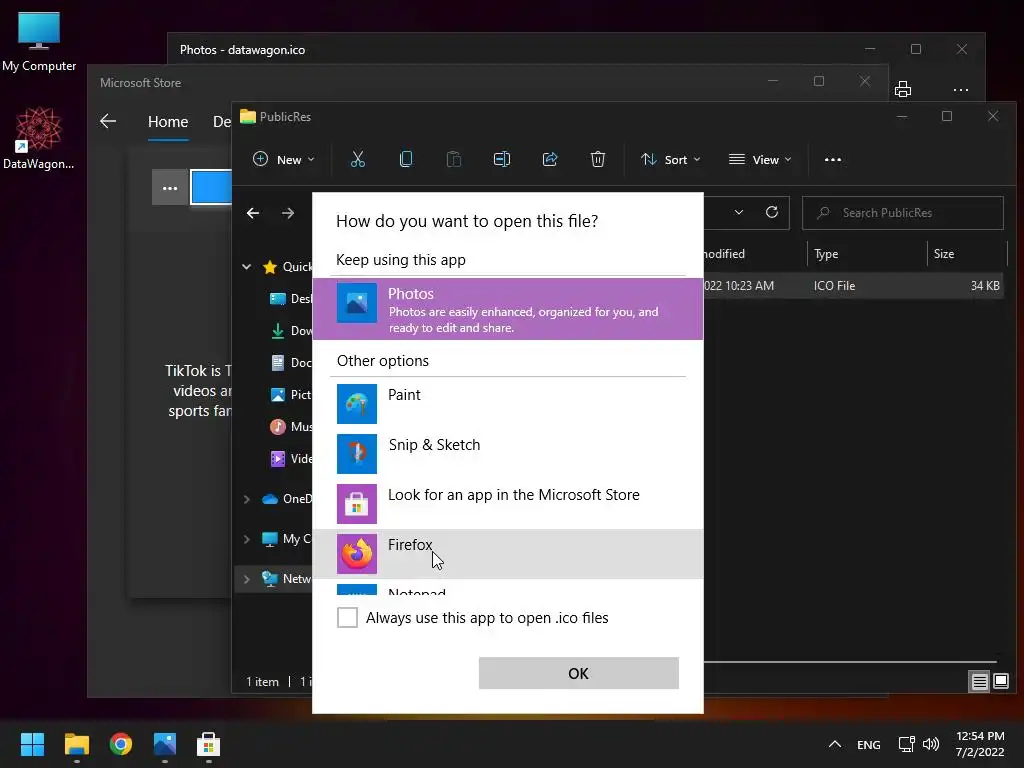
Task: Open the Sort dropdown menu
Action: tap(670, 159)
